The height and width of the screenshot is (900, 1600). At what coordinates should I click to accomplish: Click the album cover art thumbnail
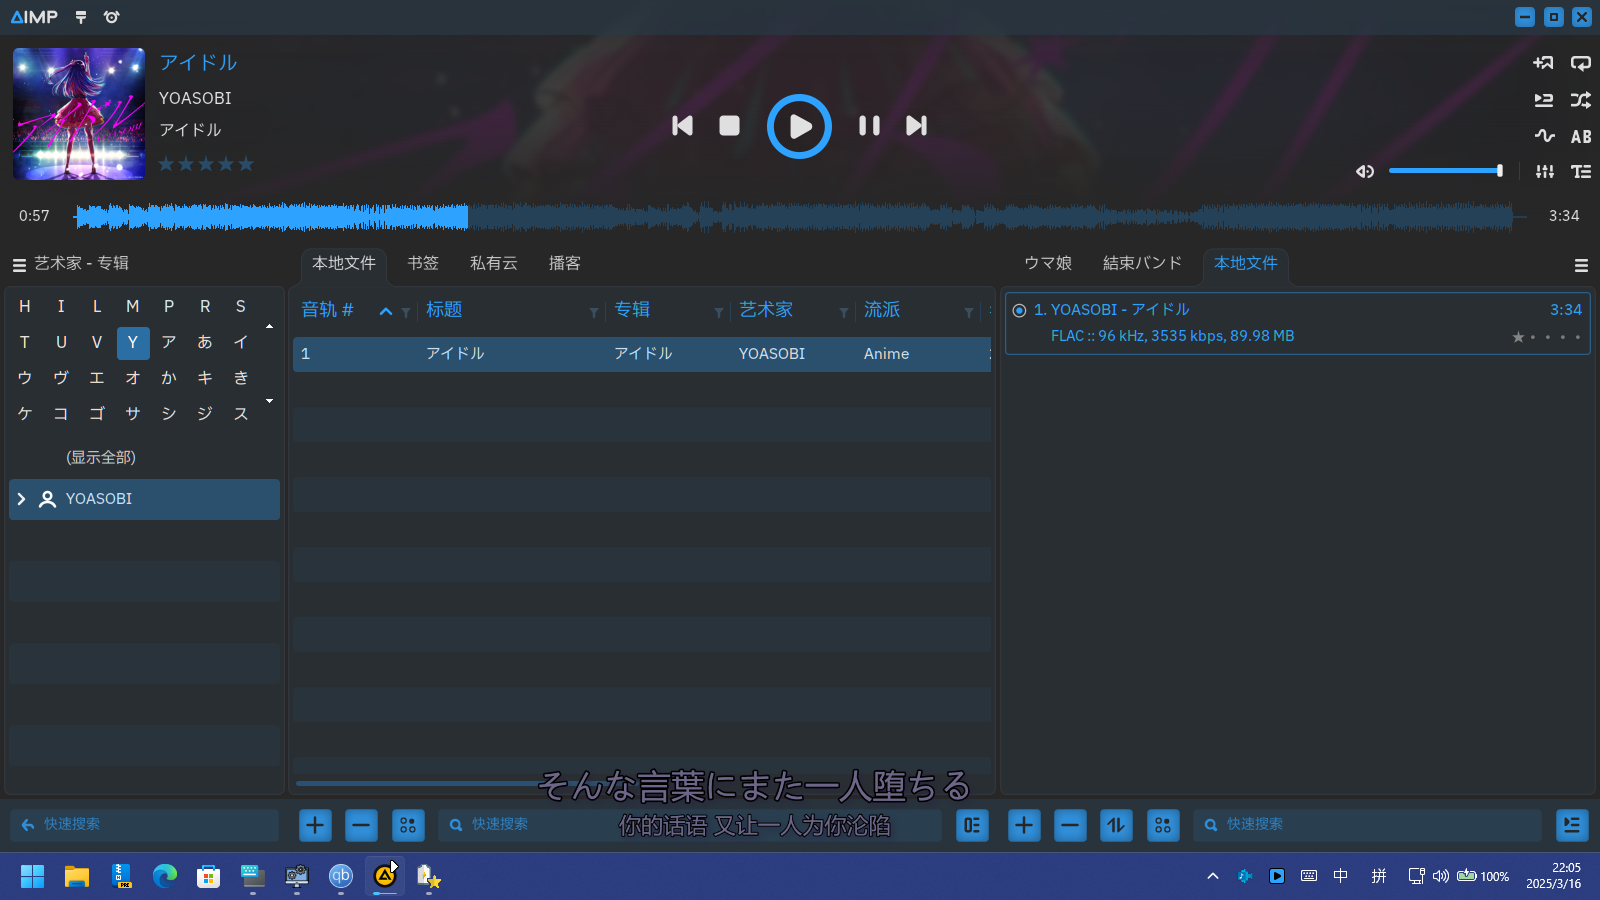click(x=79, y=114)
